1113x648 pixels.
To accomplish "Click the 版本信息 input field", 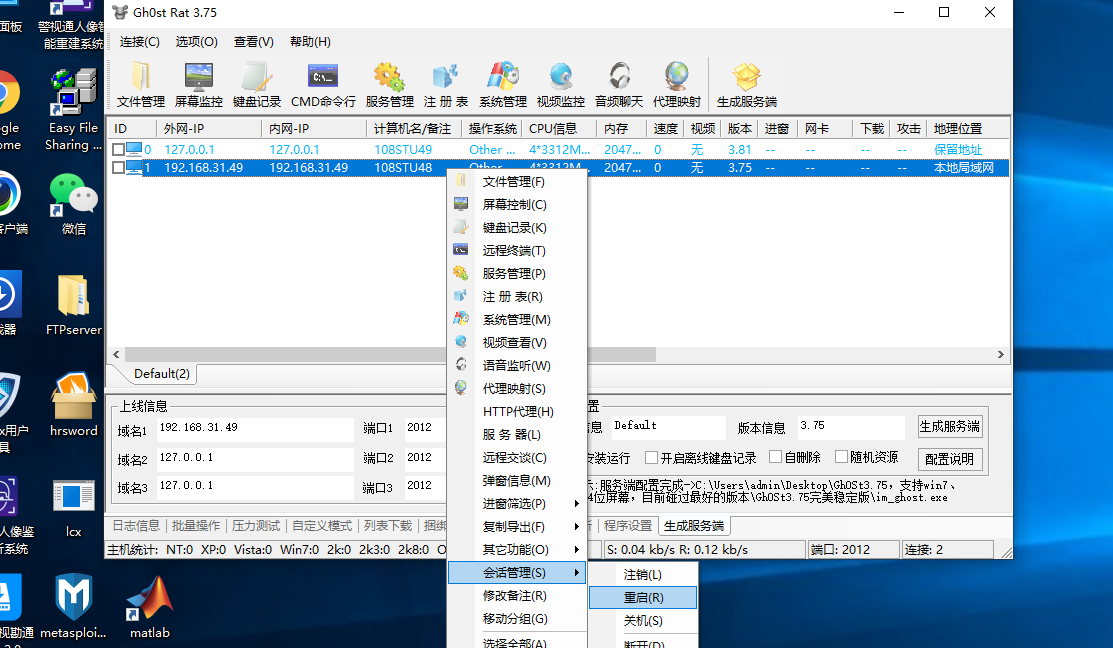I will (x=850, y=427).
